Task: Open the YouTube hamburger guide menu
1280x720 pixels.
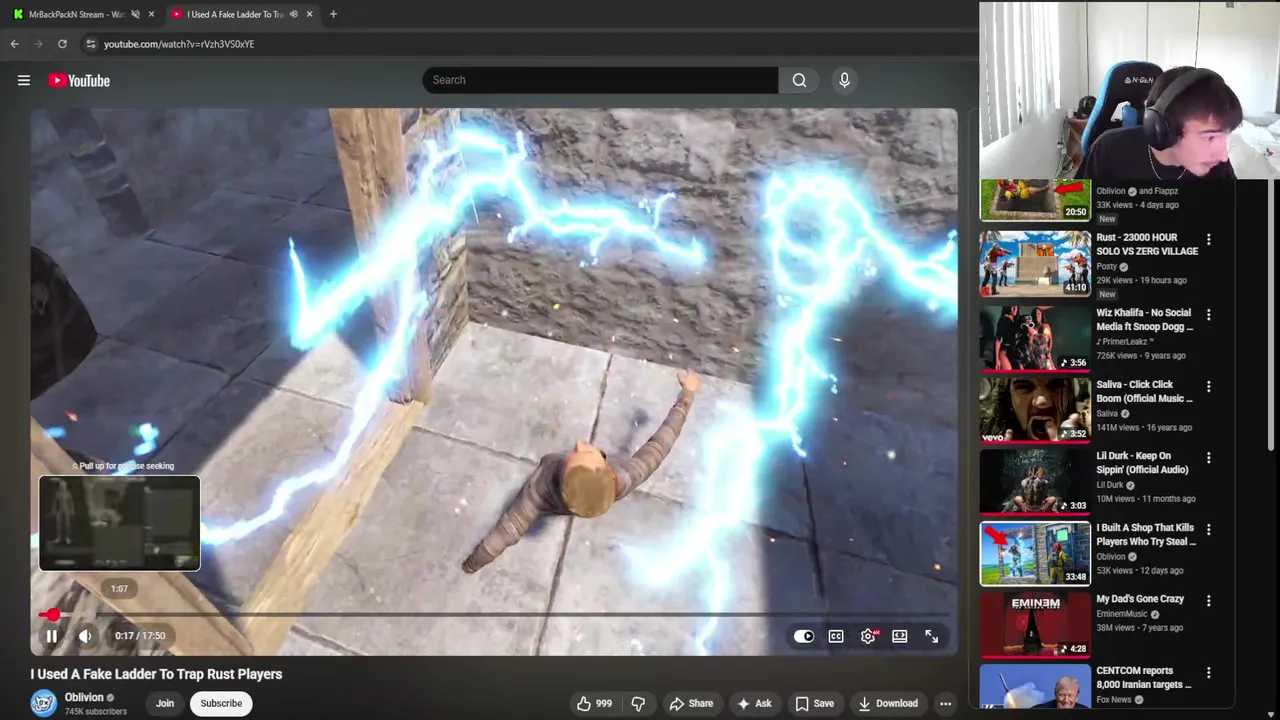Action: (x=24, y=80)
